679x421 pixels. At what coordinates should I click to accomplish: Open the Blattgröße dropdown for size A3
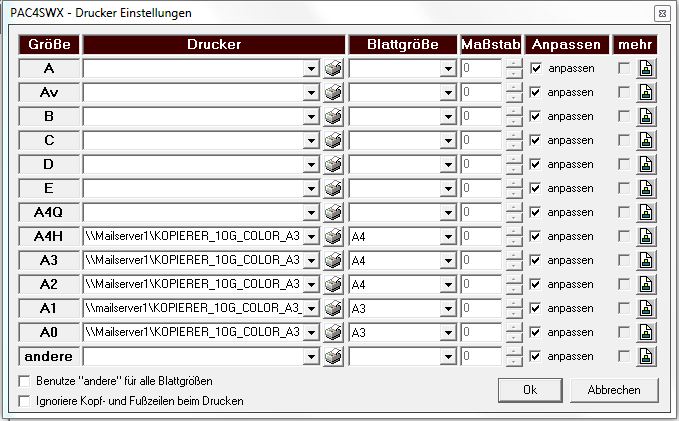click(448, 260)
